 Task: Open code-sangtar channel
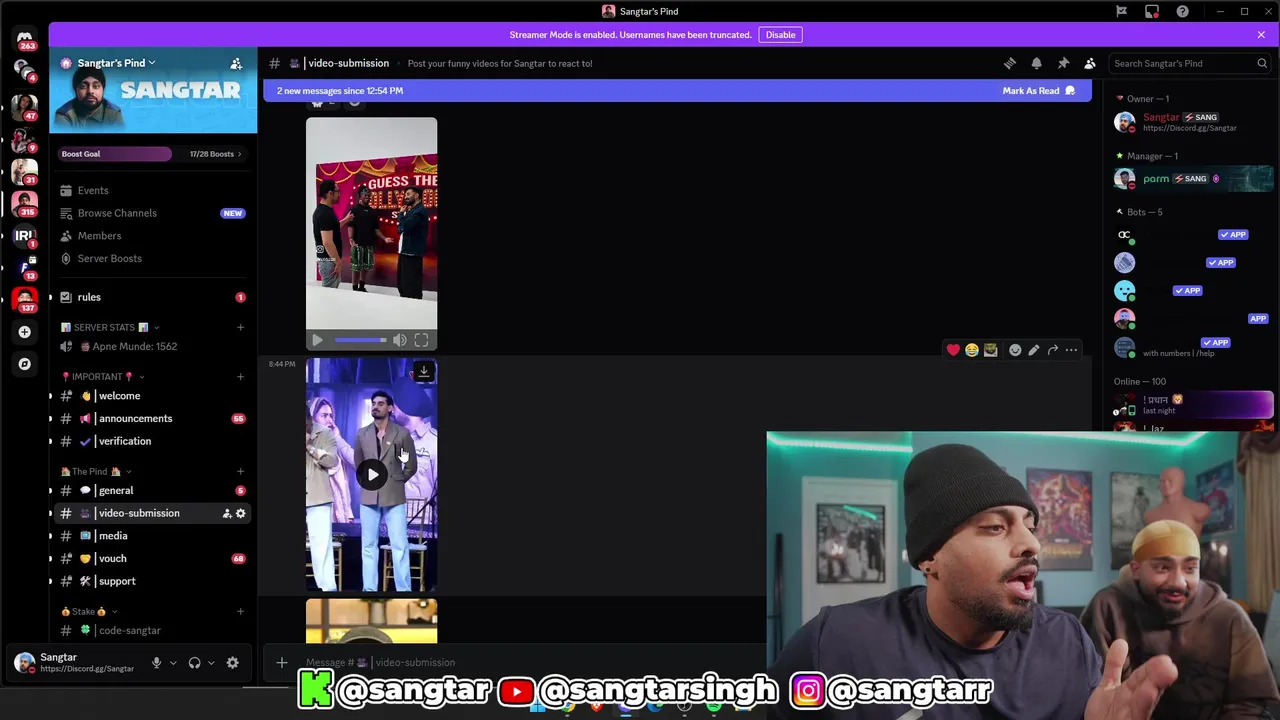[152, 630]
